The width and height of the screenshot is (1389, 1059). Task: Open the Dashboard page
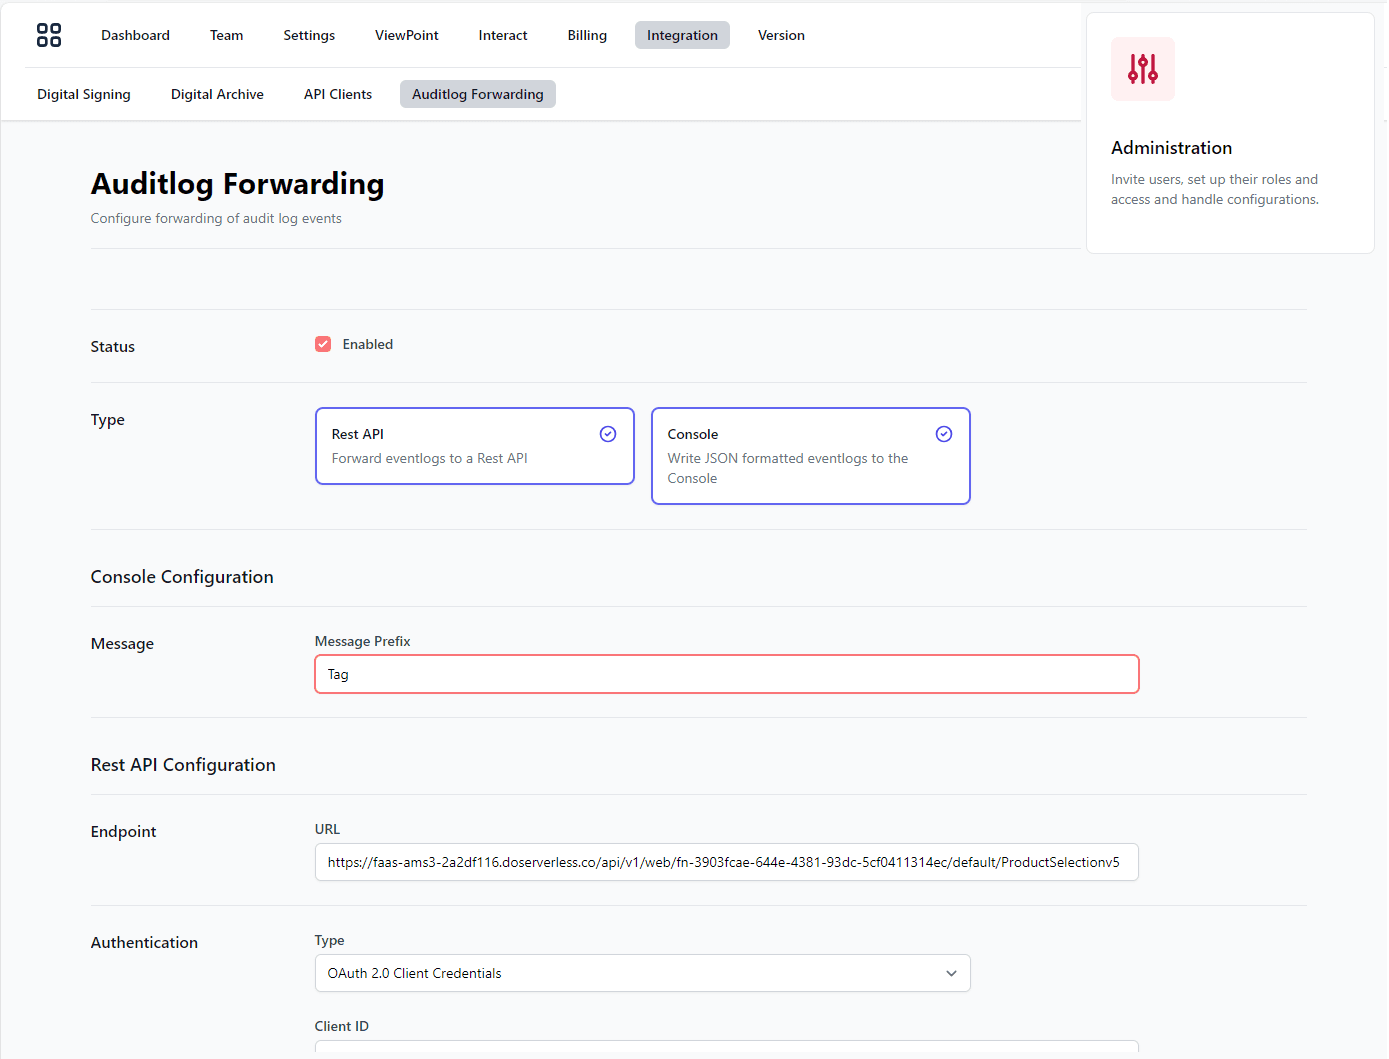point(135,35)
